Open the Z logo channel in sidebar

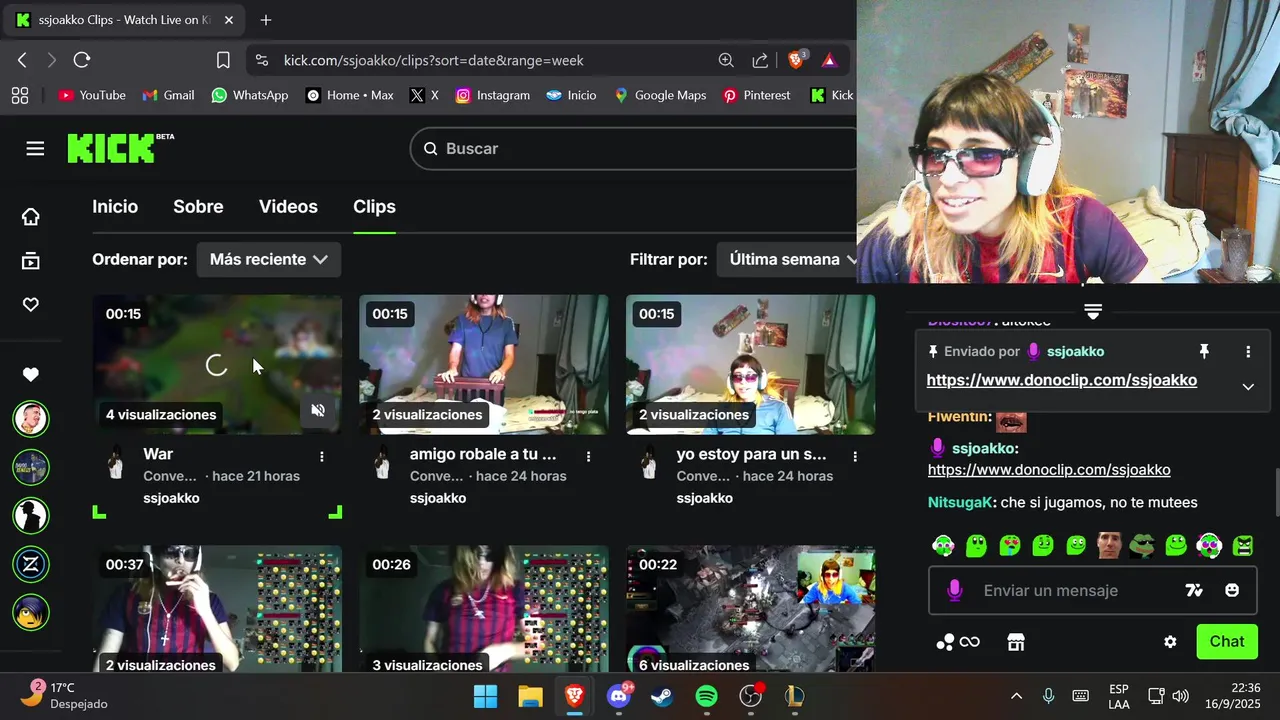pos(31,564)
